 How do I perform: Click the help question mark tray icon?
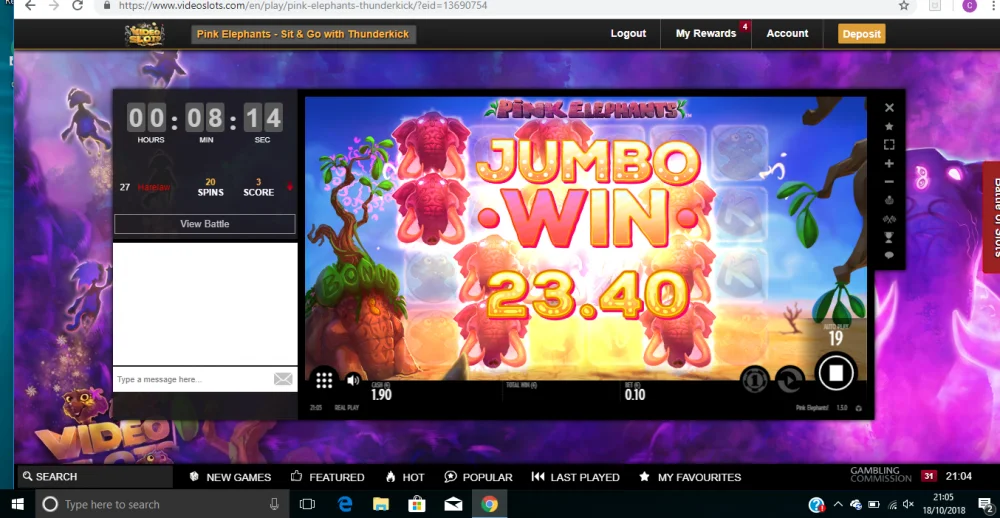coord(816,505)
